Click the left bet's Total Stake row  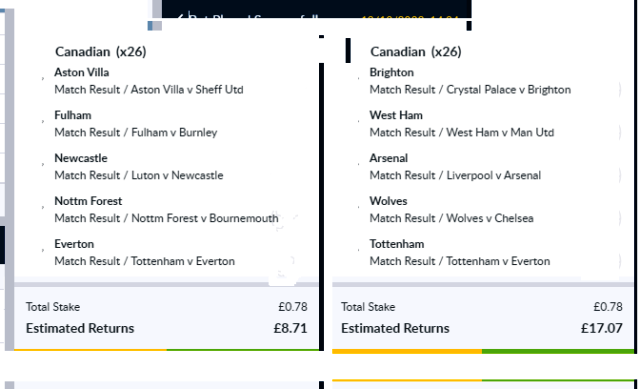[167, 307]
